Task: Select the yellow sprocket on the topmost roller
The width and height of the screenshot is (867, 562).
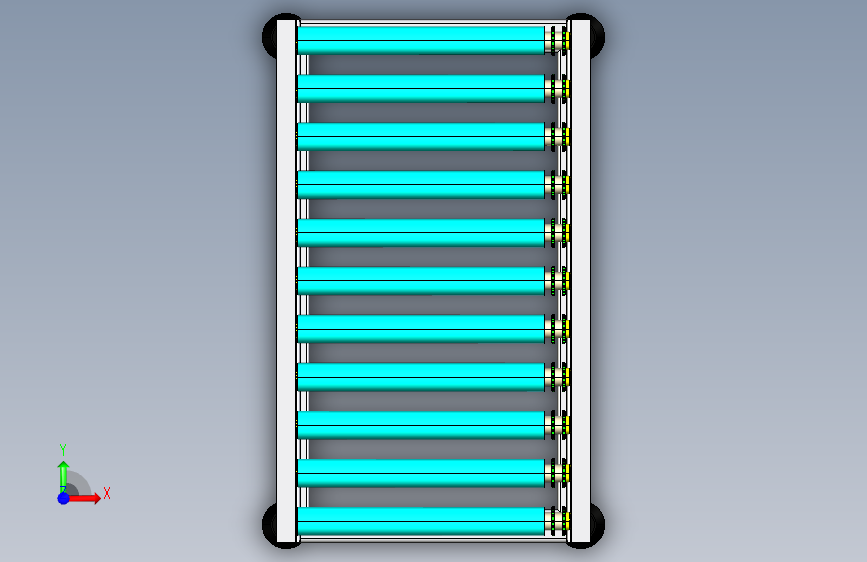Action: coord(566,40)
